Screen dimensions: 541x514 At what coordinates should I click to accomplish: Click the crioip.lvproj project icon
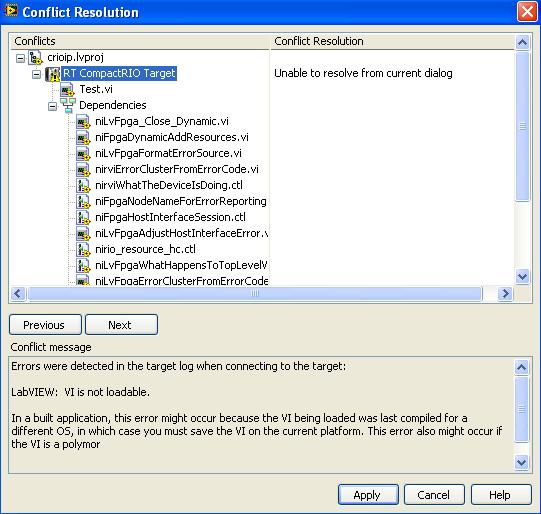pyautogui.click(x=36, y=58)
